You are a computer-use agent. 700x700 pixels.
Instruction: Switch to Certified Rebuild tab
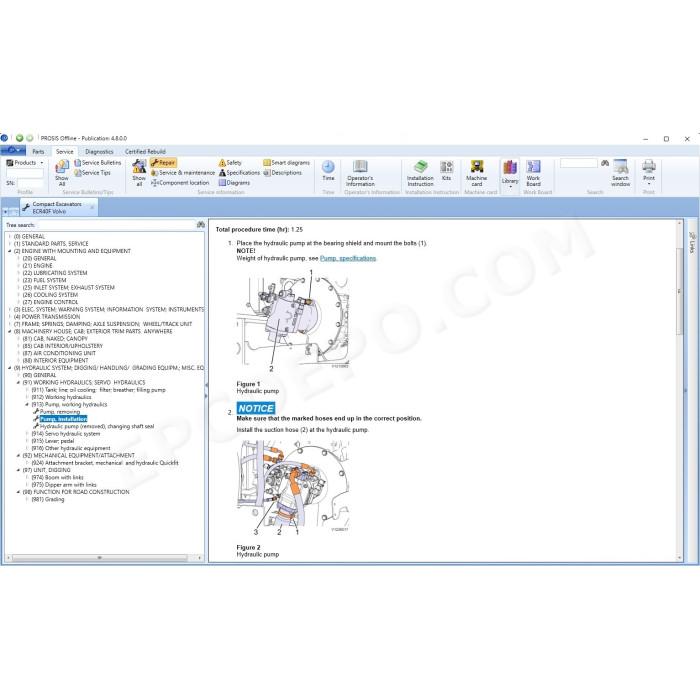[145, 152]
